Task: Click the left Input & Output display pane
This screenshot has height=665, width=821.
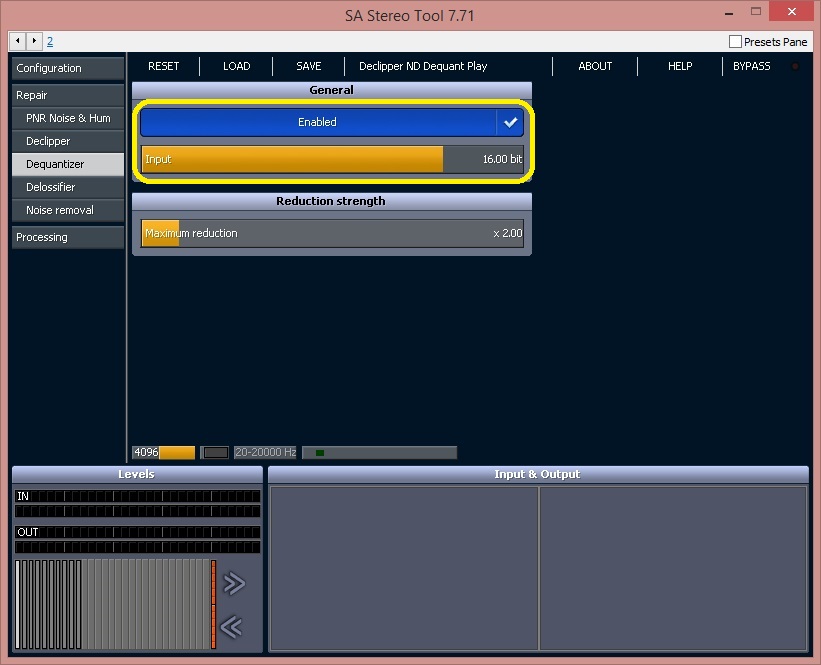Action: pos(404,569)
